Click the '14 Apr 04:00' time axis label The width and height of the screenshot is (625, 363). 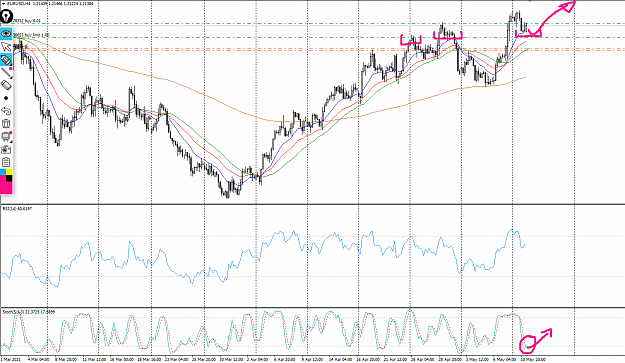click(x=340, y=359)
